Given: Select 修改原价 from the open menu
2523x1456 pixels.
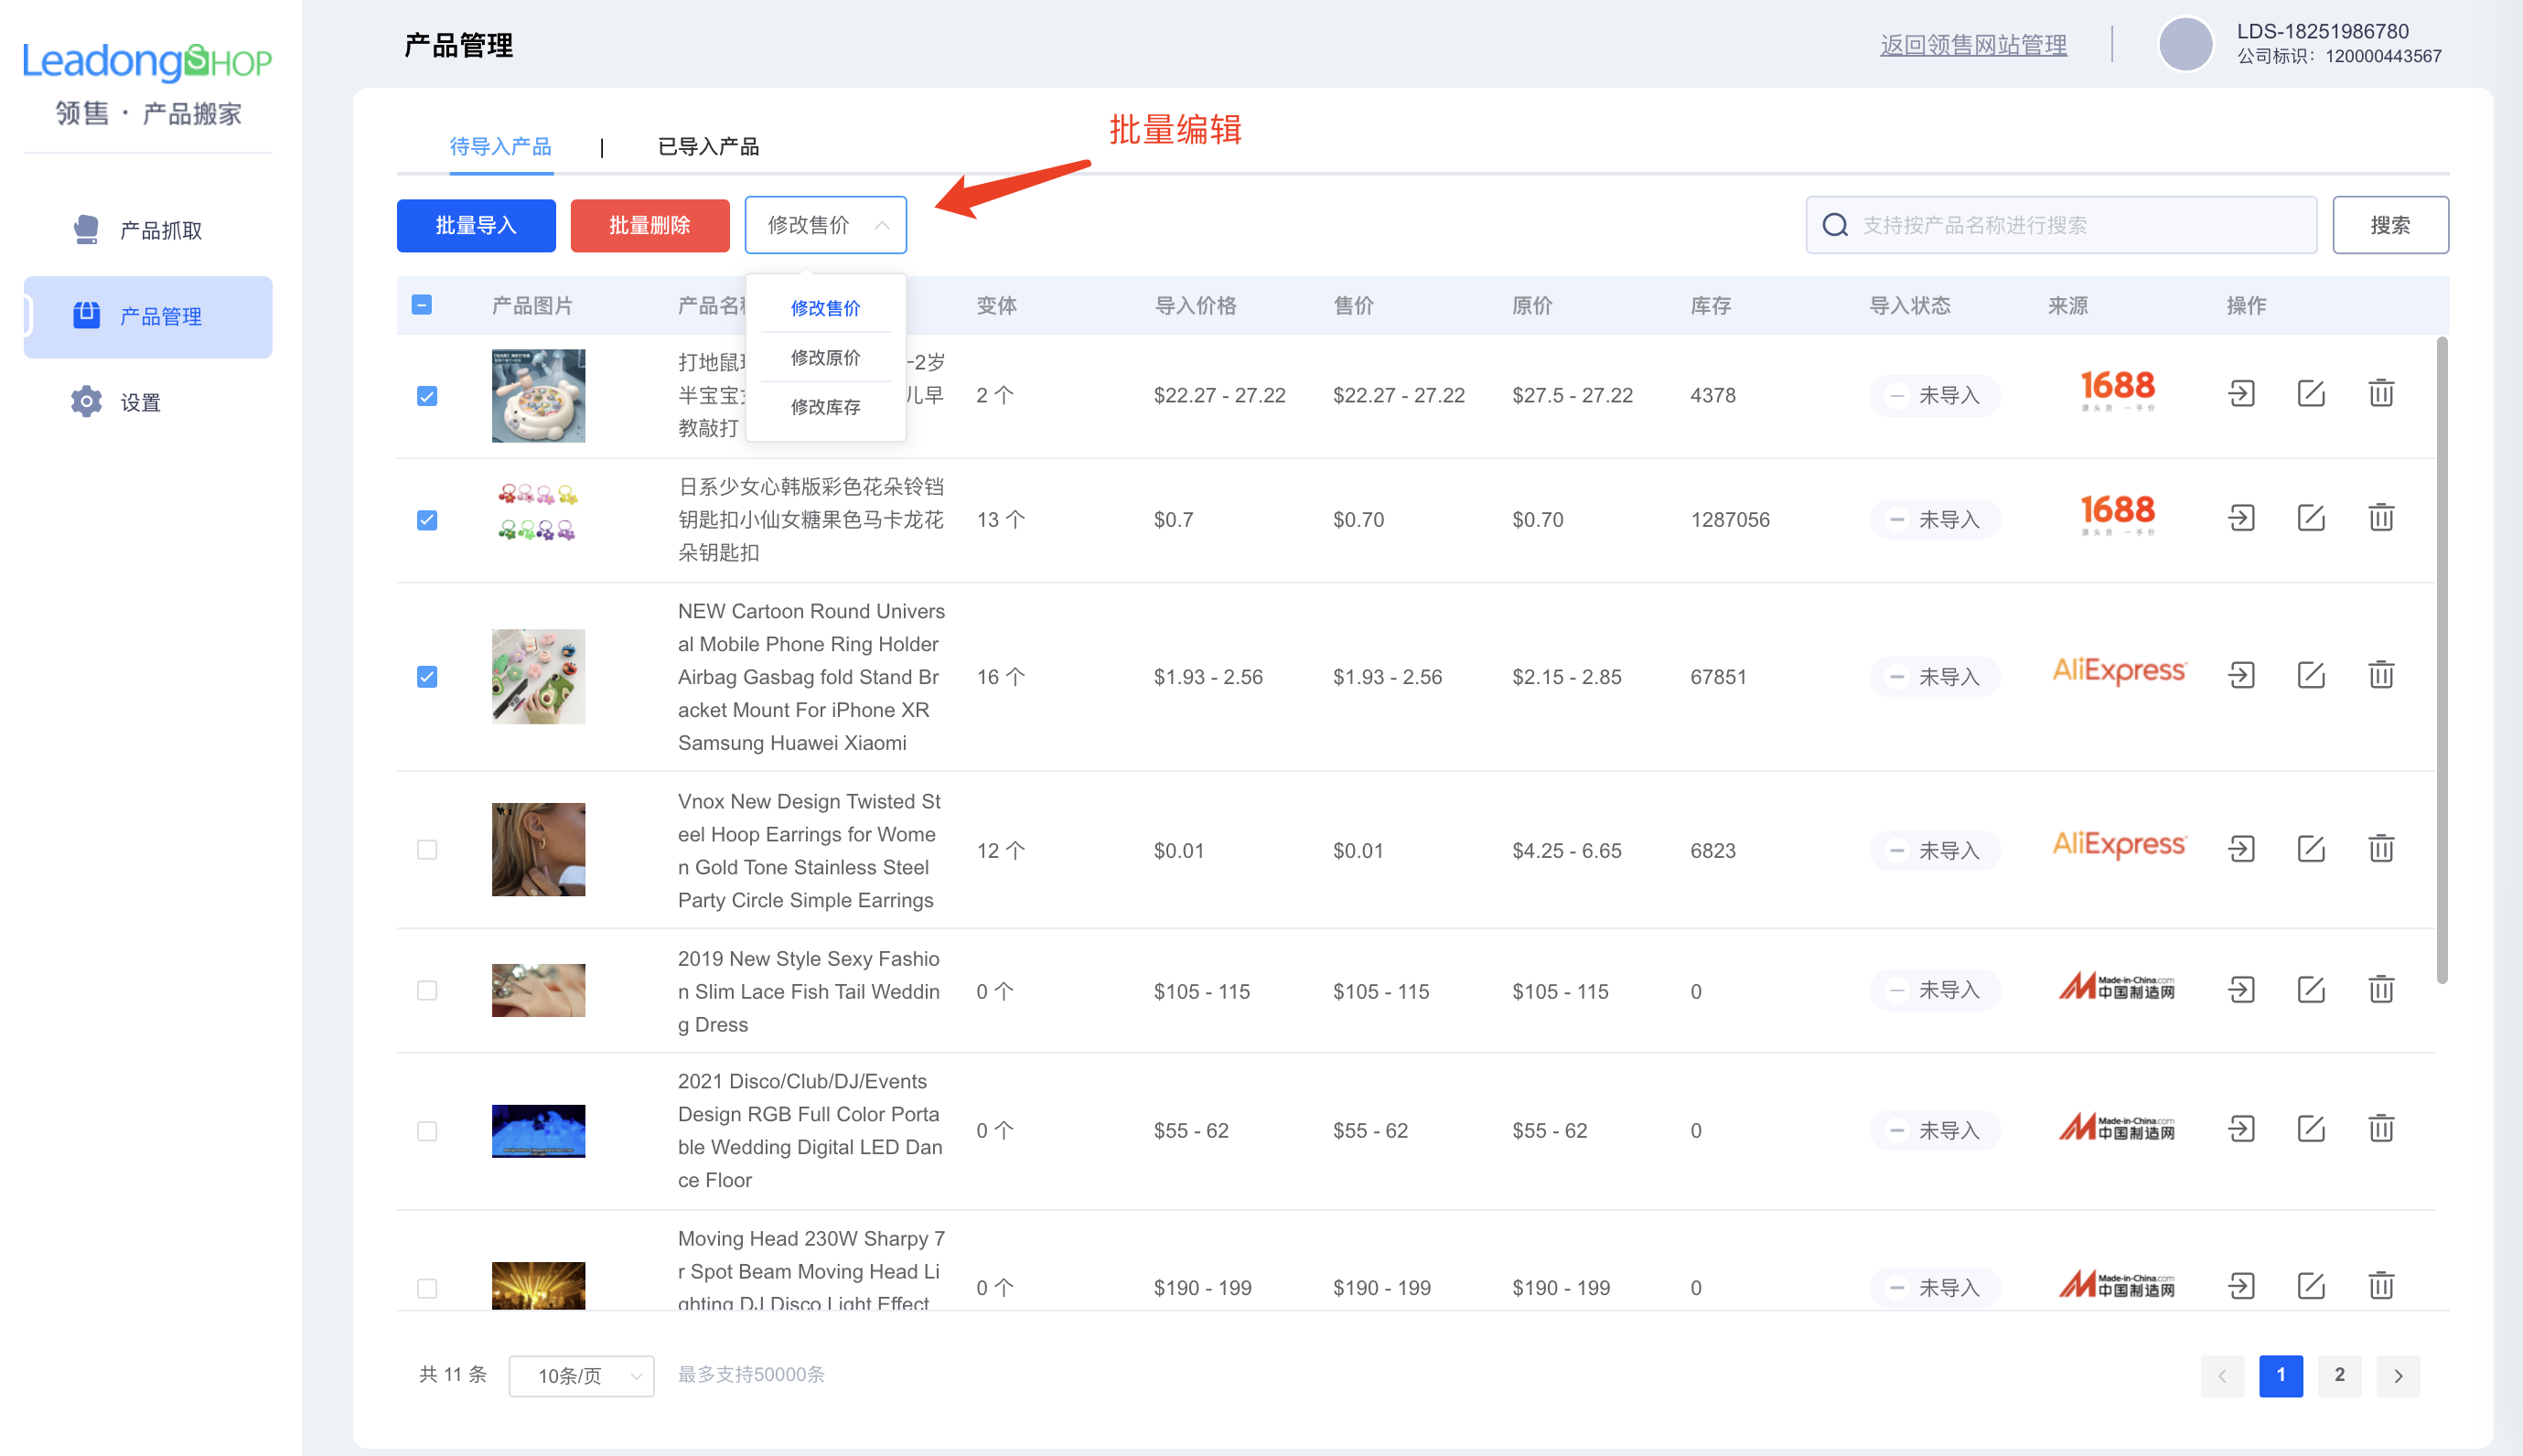Looking at the screenshot, I should (x=825, y=357).
